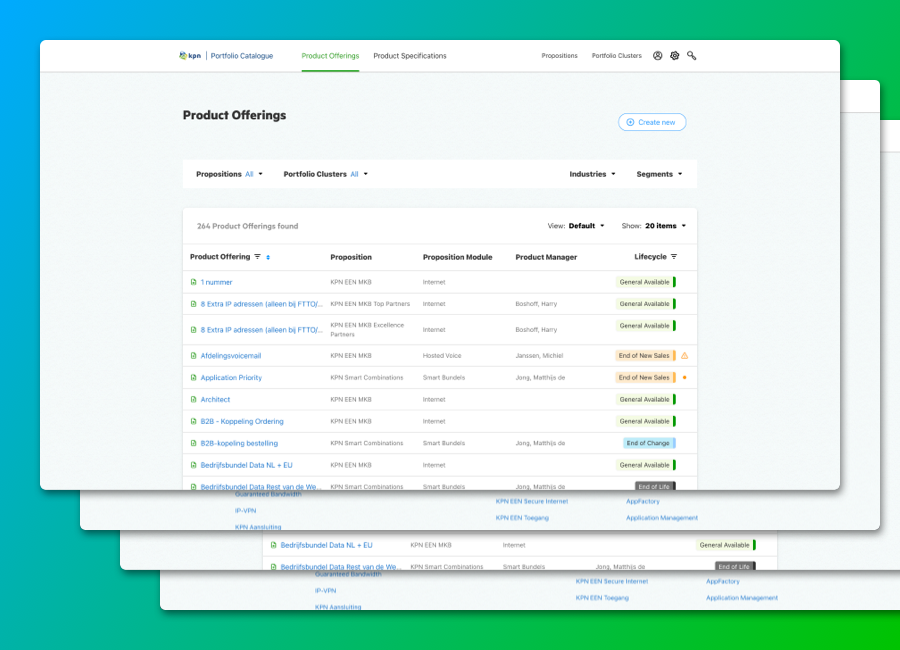The image size is (900, 650).
Task: Click End of Change lifecycle badge
Action: tap(648, 443)
